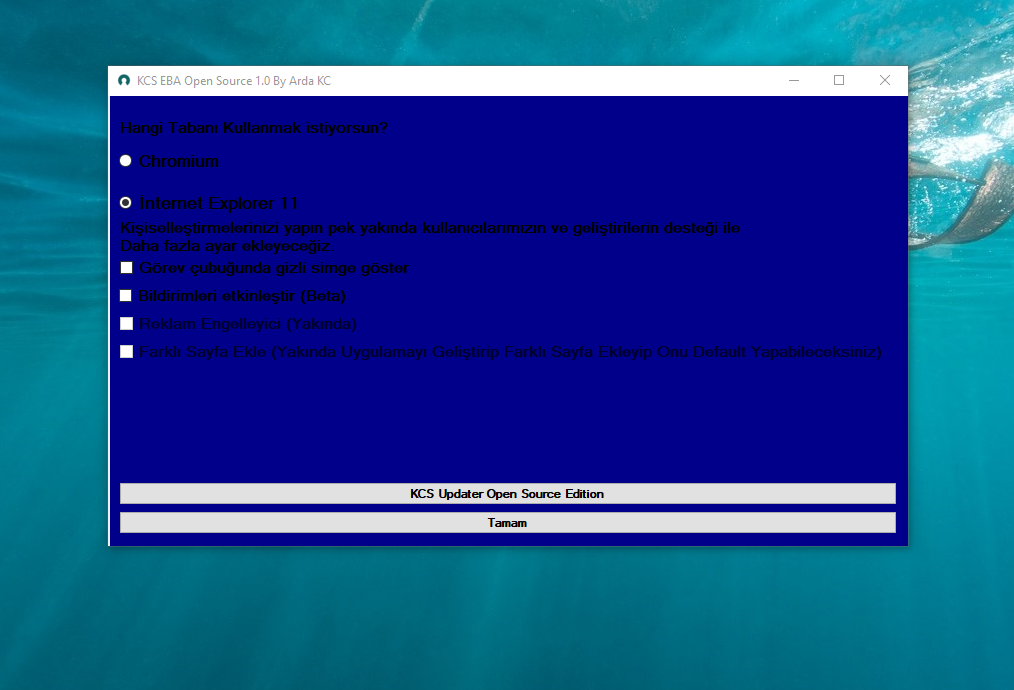Confirm with the Tamam button
Screen dimensions: 1014x690
508,523
